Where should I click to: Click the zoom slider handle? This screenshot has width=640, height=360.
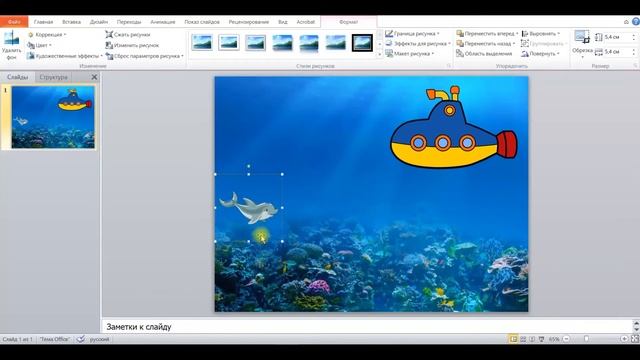pos(587,339)
